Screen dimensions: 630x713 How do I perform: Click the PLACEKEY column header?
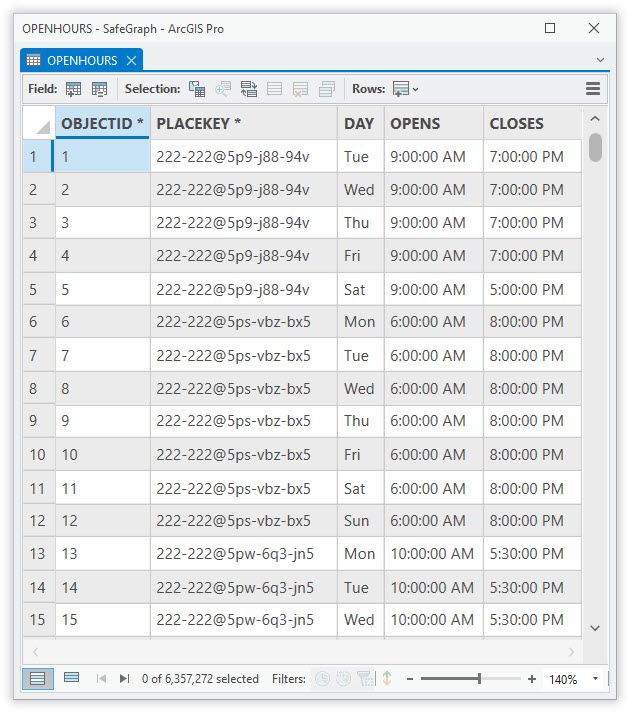(x=244, y=123)
